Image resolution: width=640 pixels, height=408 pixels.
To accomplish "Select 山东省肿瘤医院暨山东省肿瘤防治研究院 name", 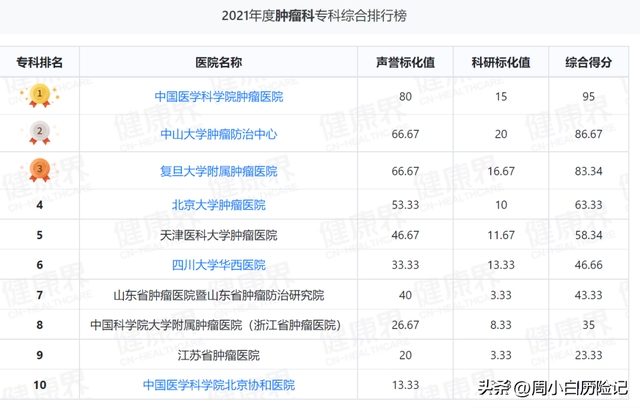I will [x=219, y=295].
